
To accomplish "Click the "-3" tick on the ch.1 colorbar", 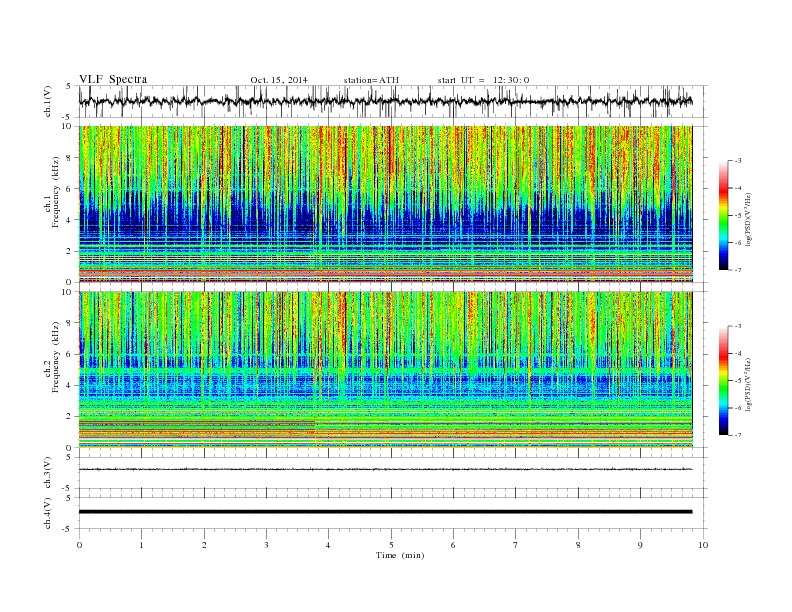I will click(738, 161).
